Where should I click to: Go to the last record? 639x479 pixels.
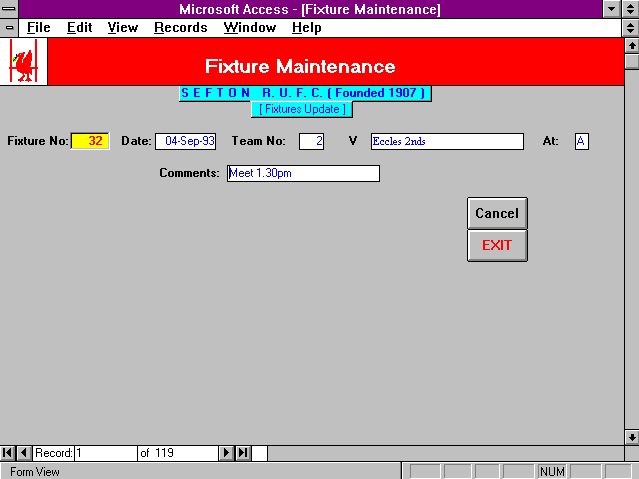point(243,453)
